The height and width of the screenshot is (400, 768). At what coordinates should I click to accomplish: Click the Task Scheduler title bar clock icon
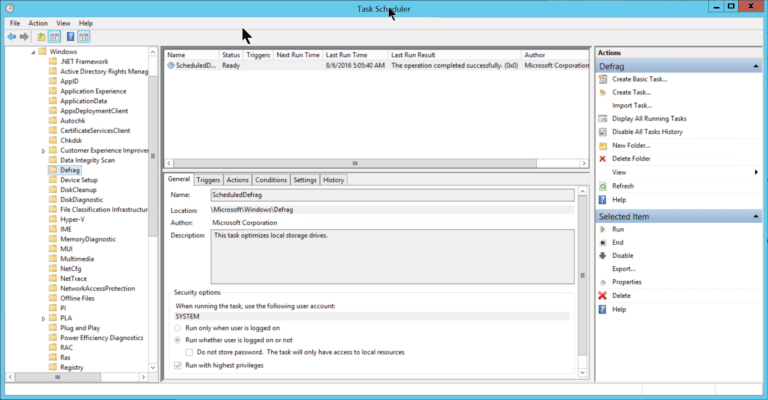[x=9, y=8]
